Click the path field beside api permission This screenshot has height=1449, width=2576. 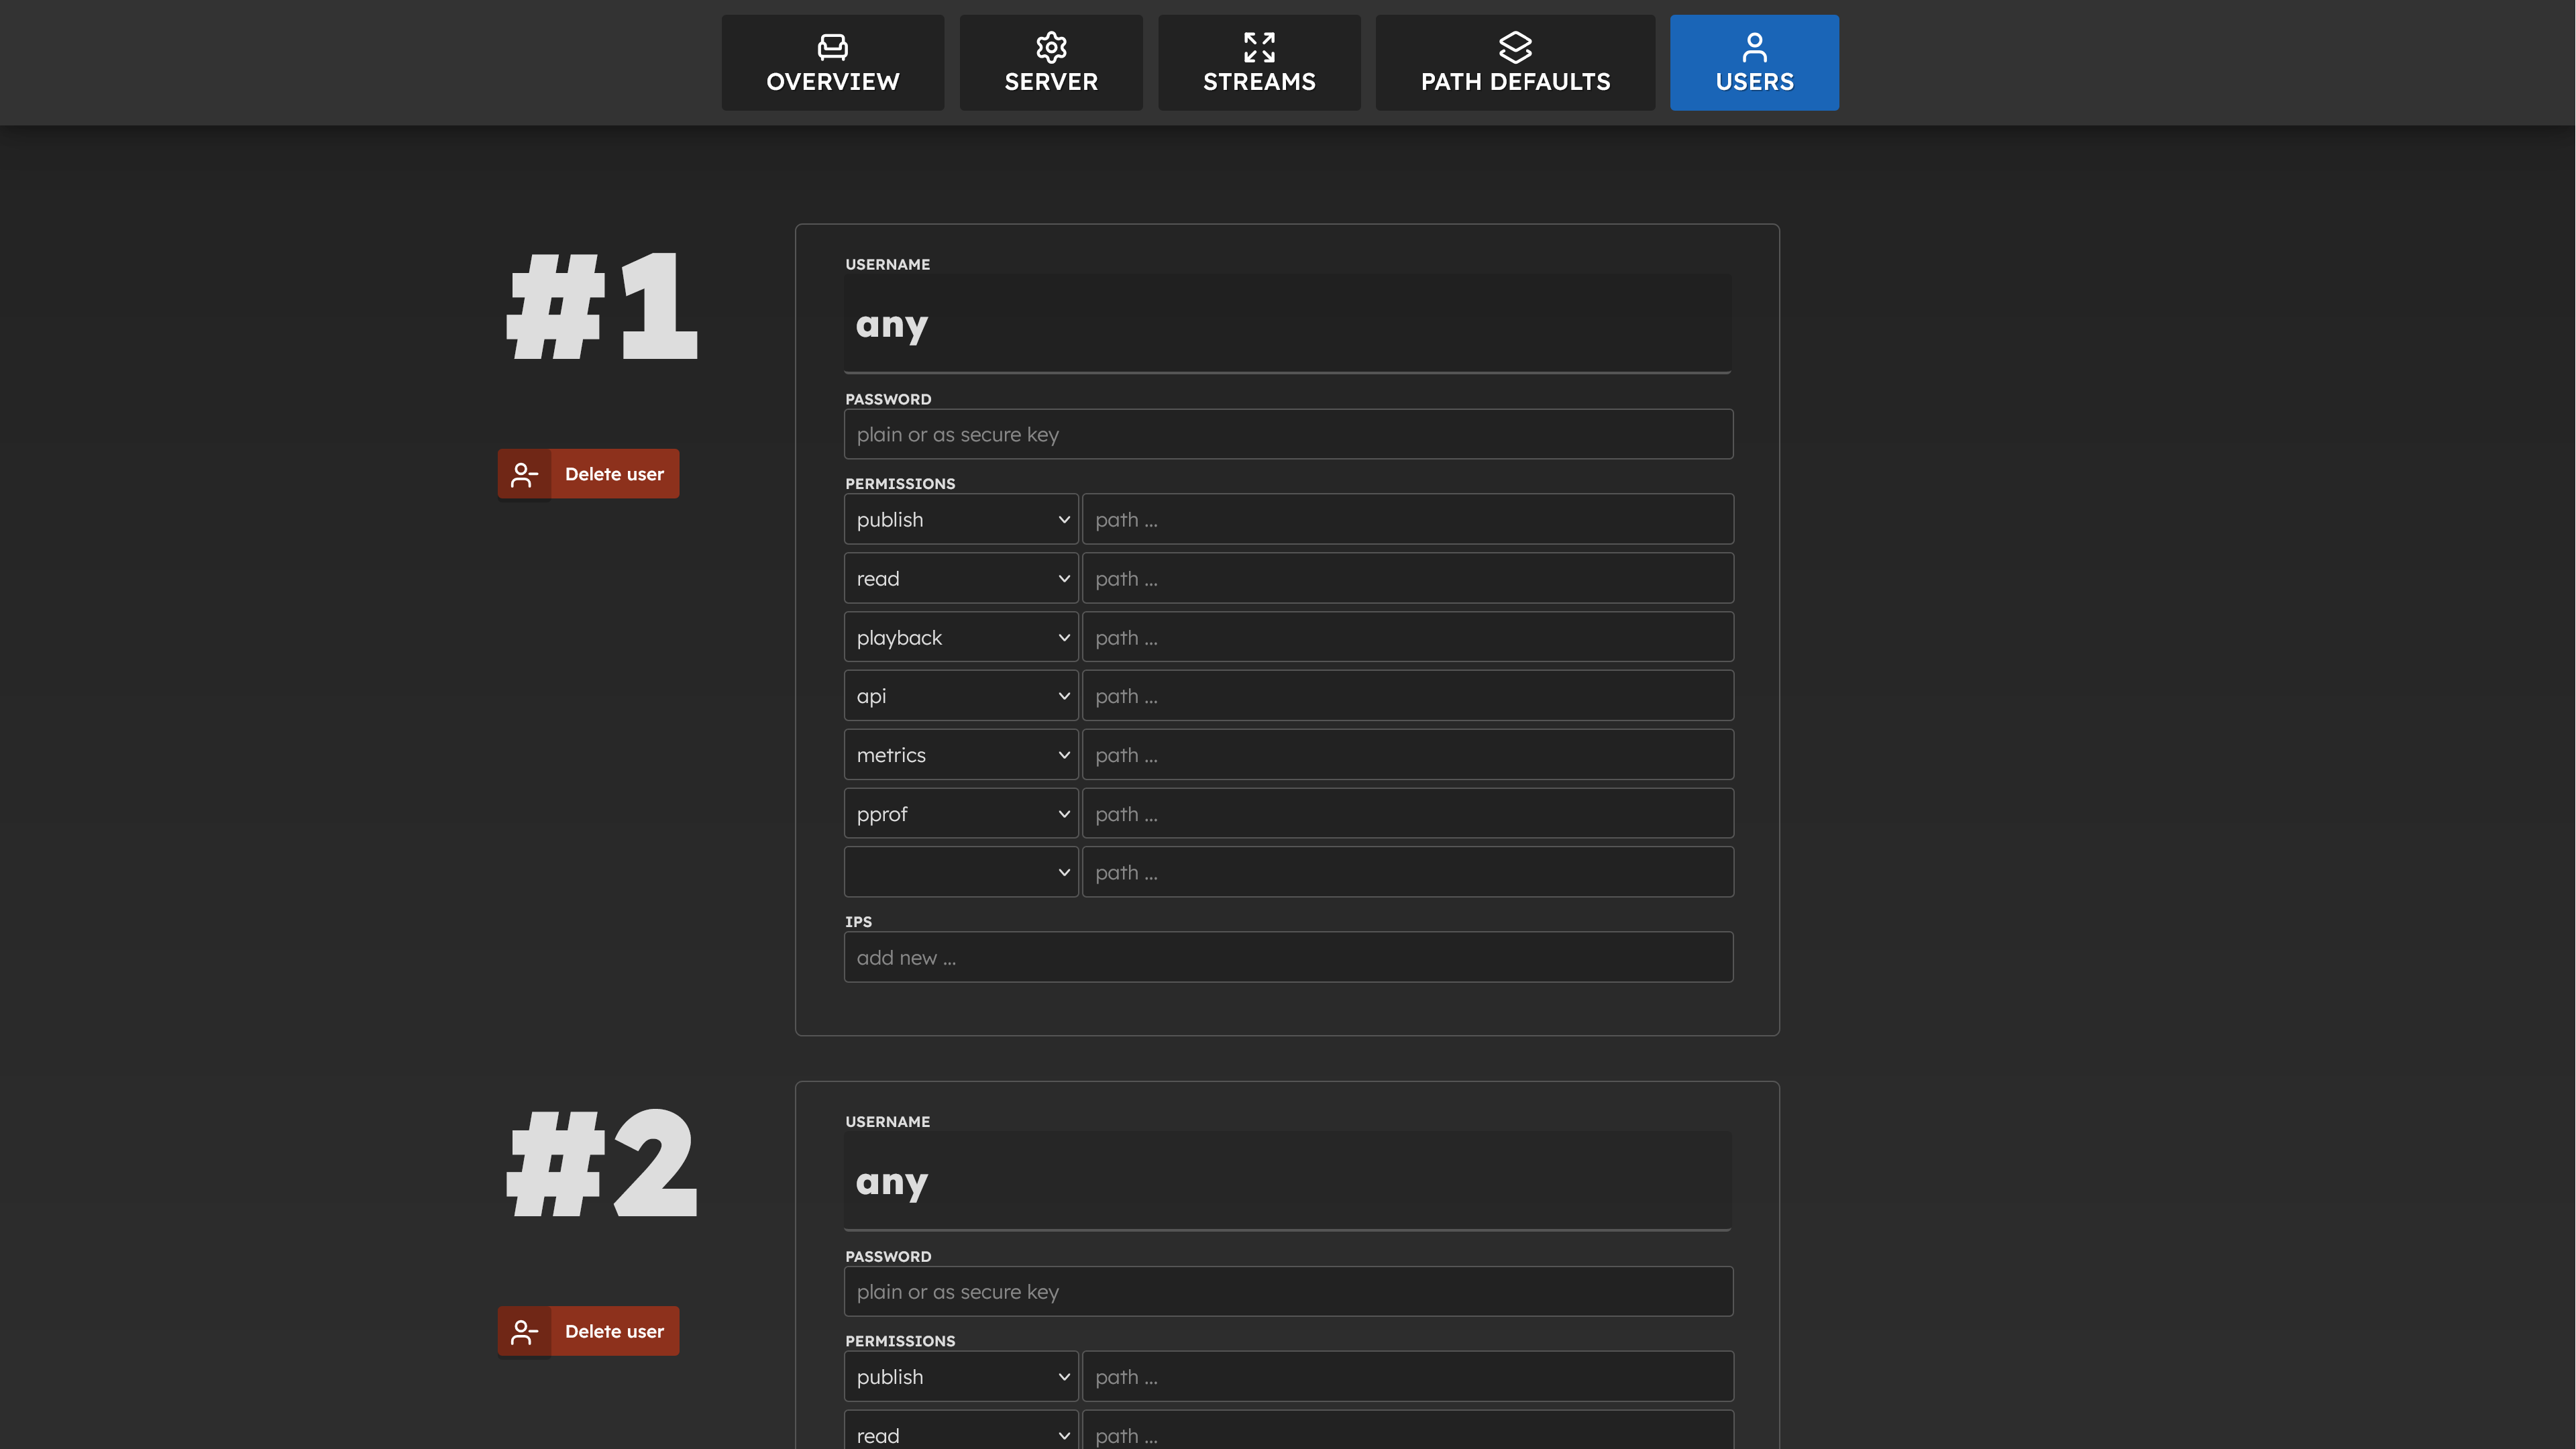pos(1407,696)
